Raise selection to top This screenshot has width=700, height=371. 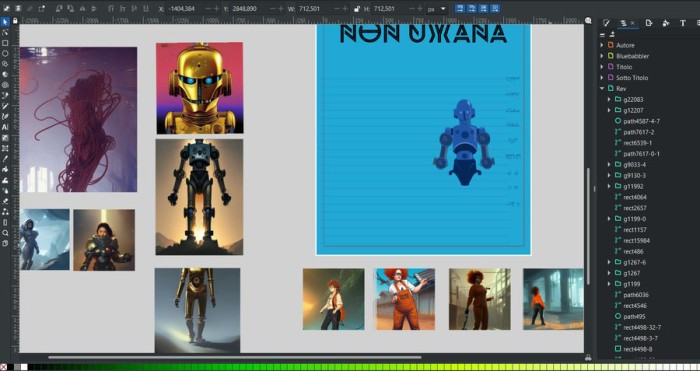110,8
